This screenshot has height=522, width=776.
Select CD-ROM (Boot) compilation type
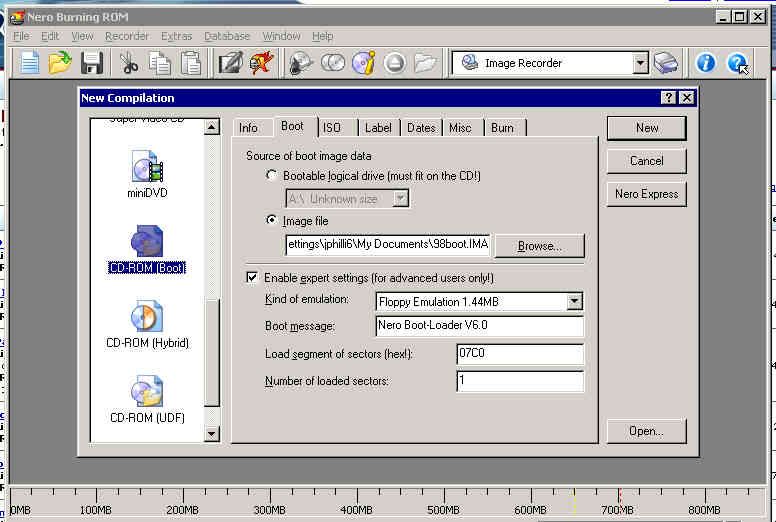tap(147, 249)
